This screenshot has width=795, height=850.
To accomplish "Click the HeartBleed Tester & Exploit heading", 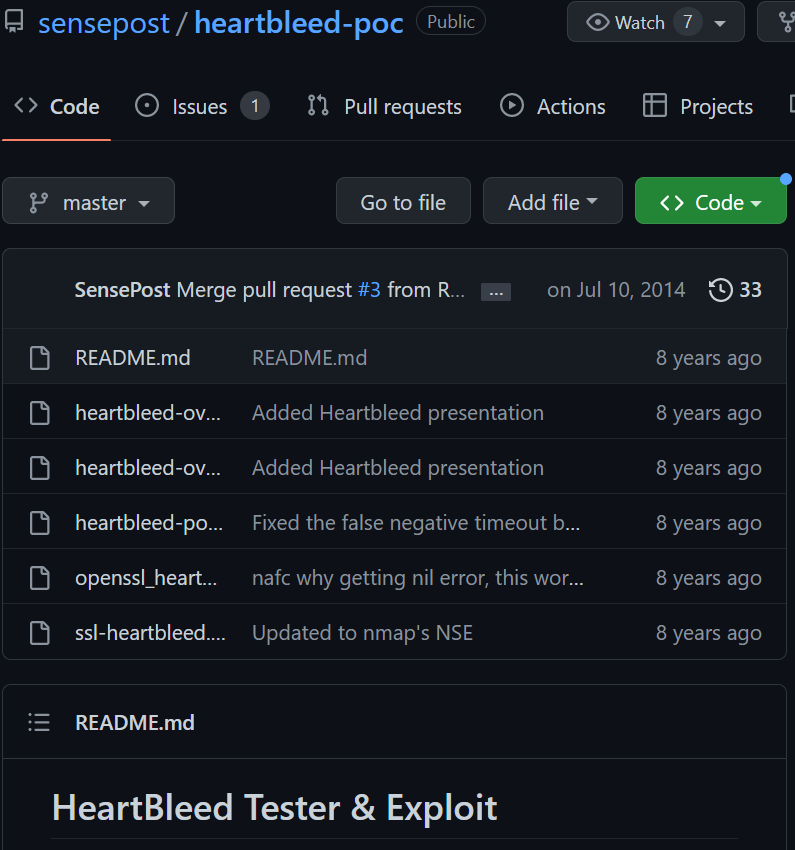I will click(275, 808).
